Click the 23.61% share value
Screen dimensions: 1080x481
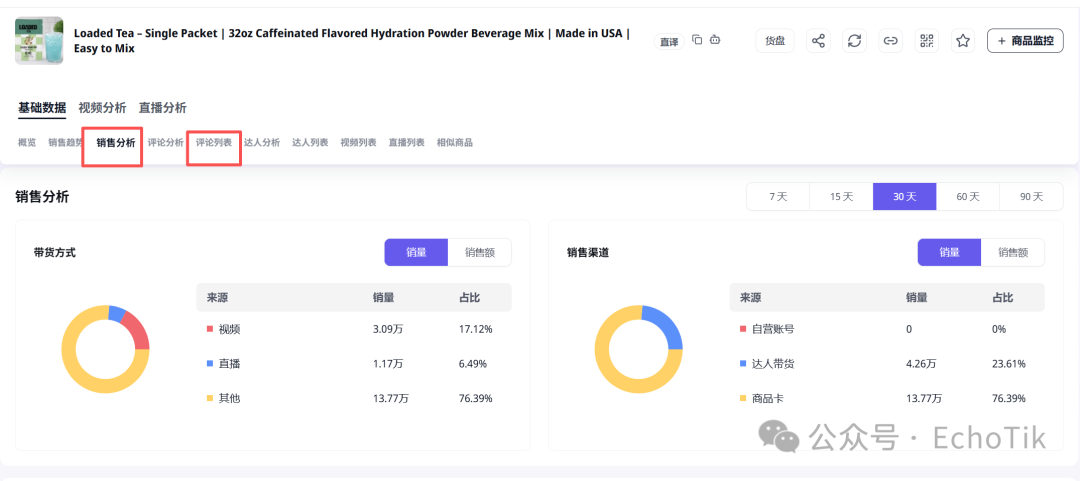(1008, 364)
